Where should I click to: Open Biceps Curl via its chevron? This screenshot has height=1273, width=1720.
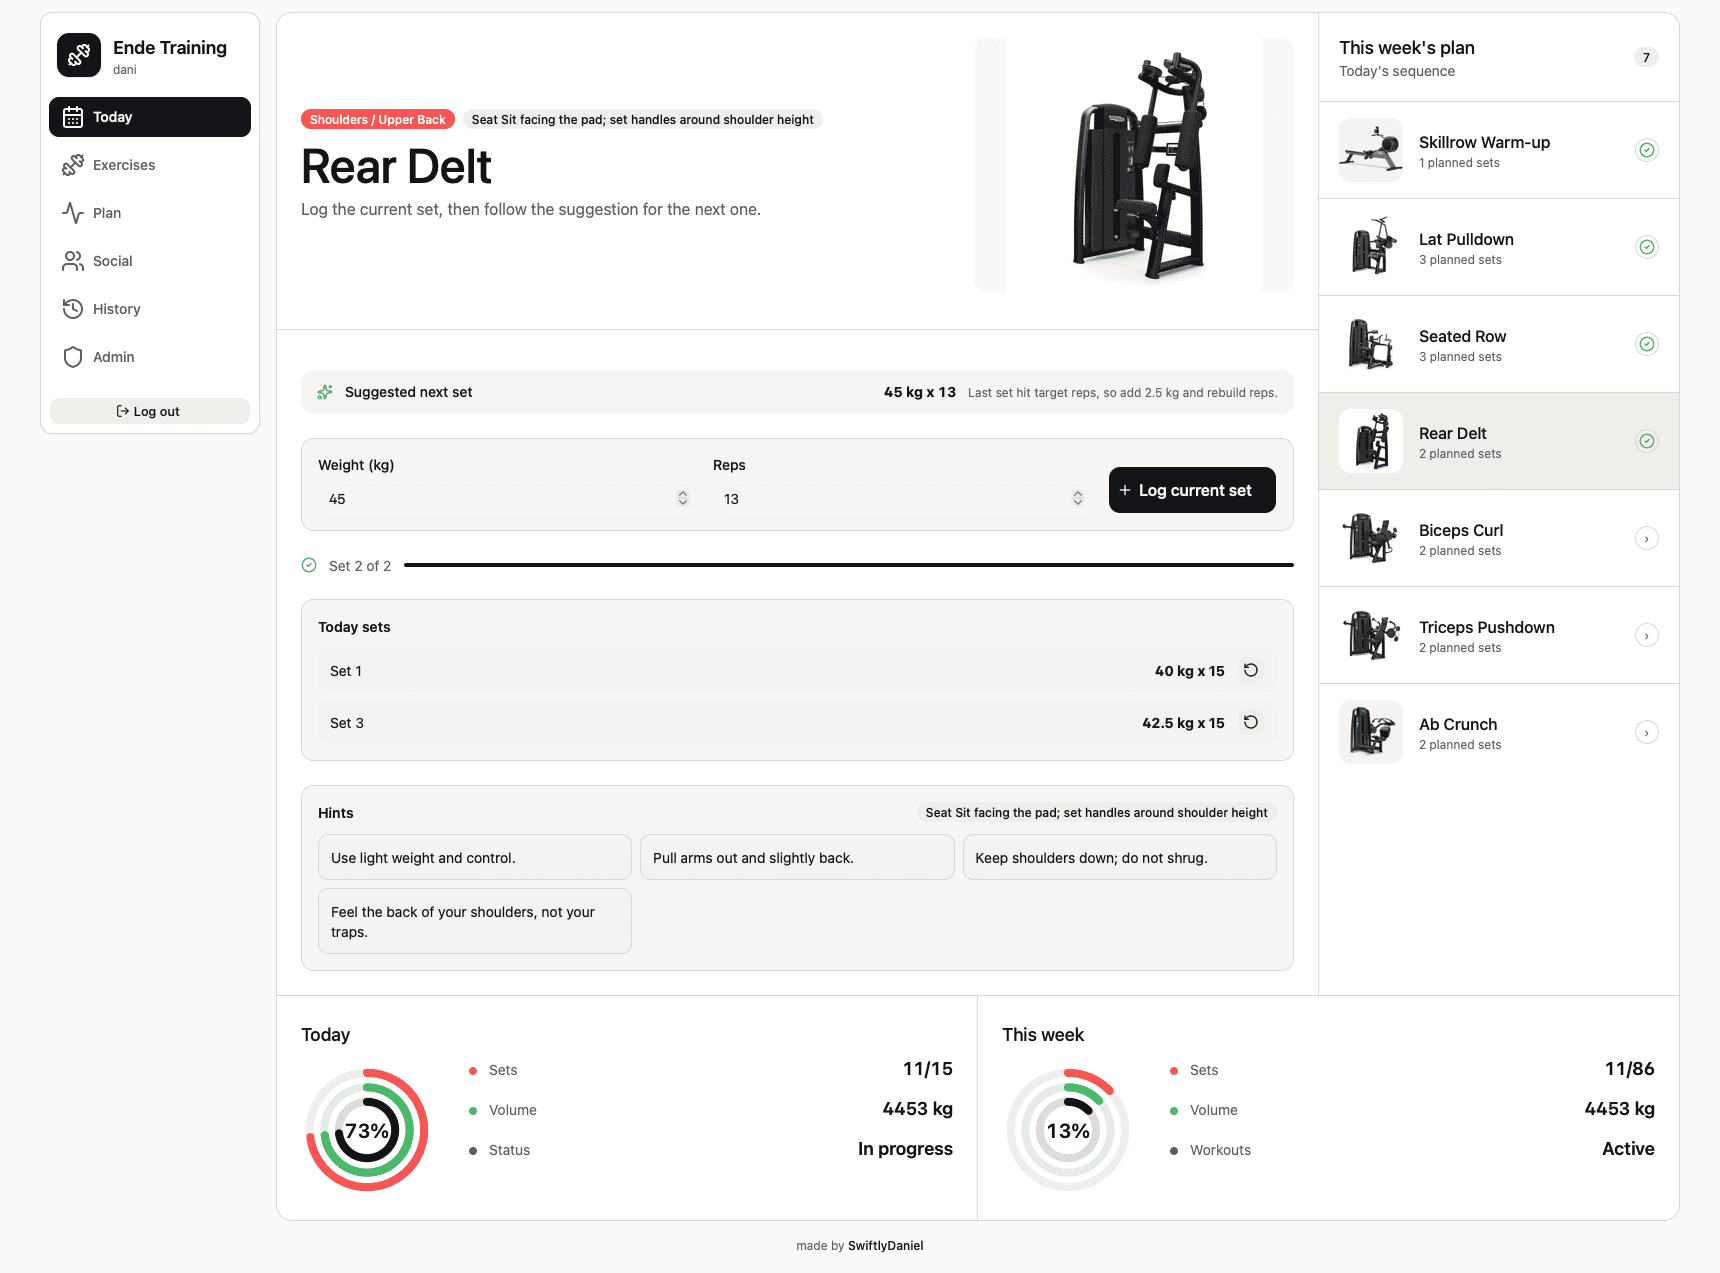(1647, 538)
